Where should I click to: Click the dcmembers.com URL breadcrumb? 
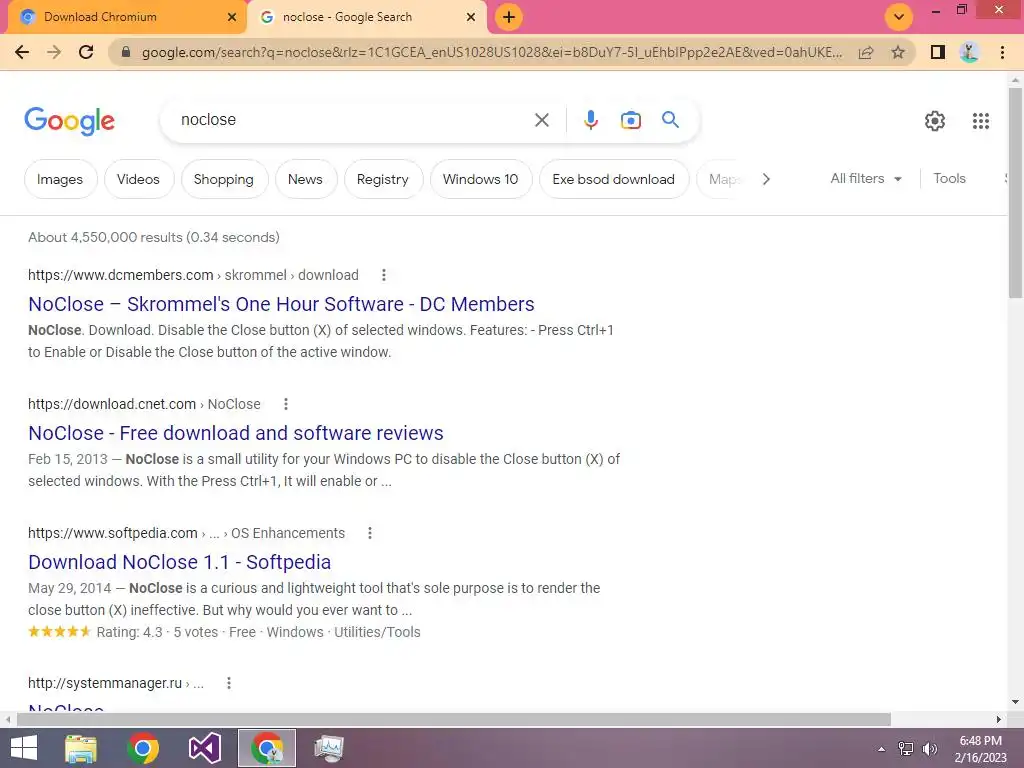(193, 275)
